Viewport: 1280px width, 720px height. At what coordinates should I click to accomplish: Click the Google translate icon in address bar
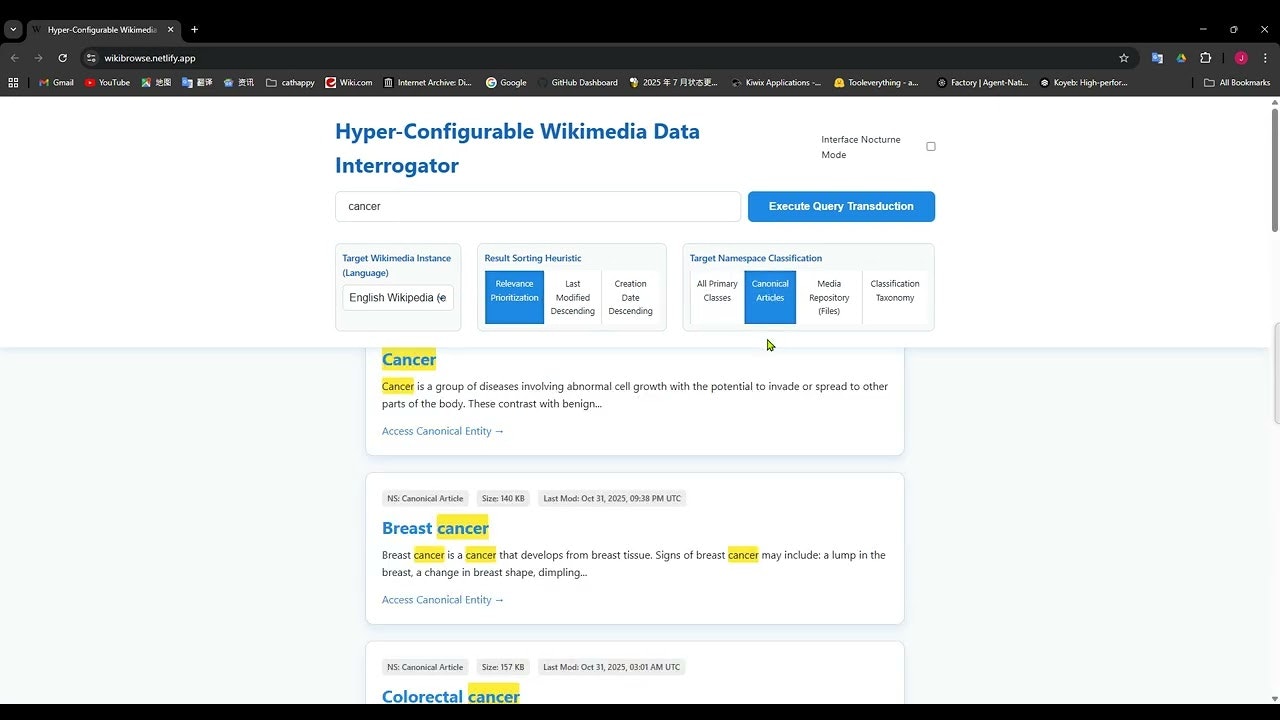point(1157,58)
